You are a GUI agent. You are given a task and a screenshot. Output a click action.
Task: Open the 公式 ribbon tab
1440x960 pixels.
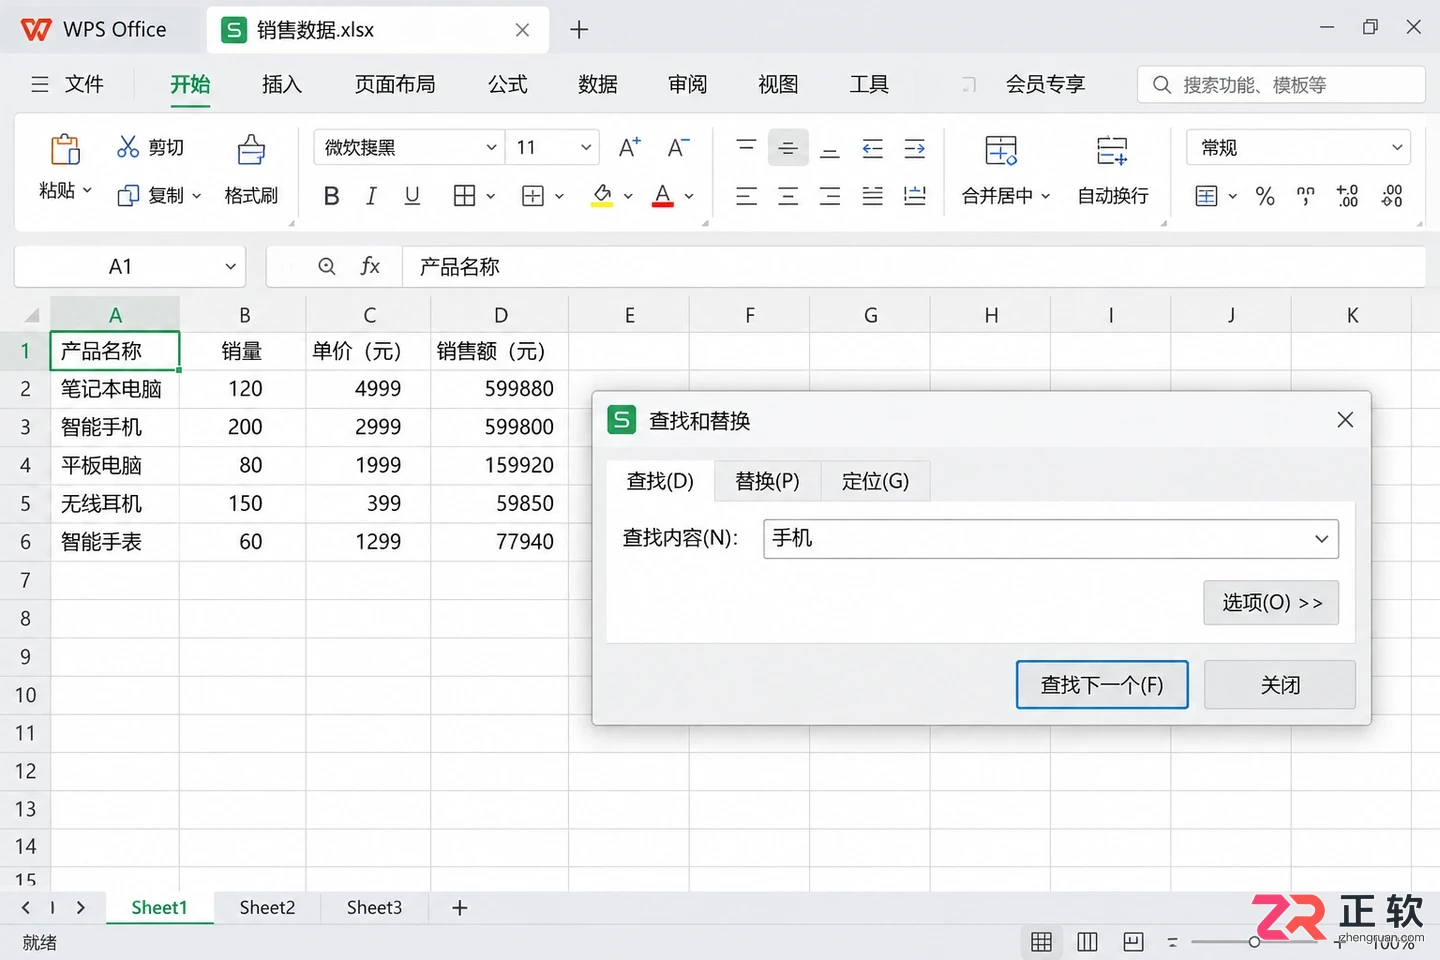(508, 85)
